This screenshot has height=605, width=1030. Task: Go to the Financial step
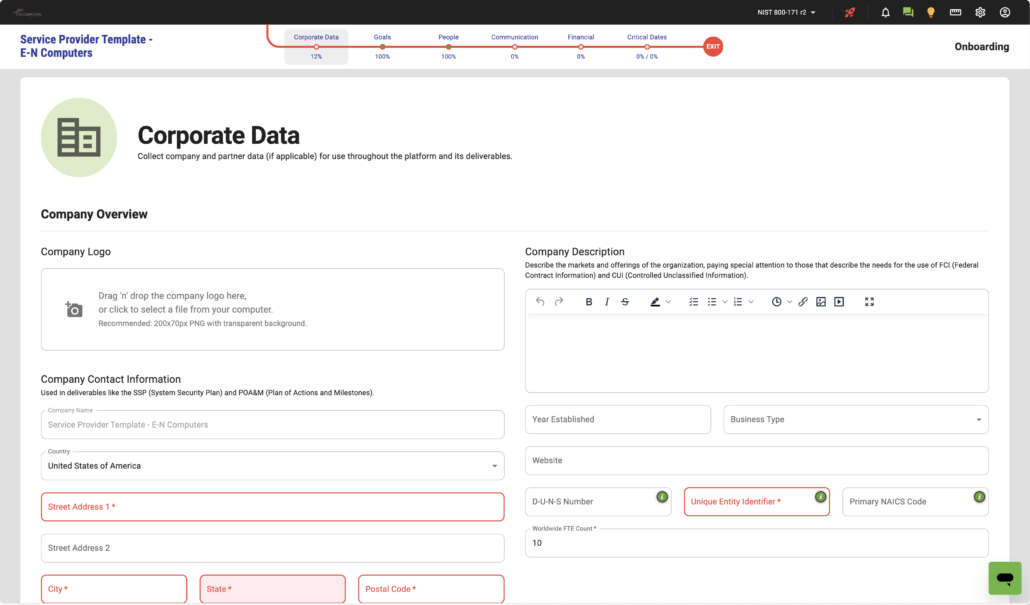(x=581, y=46)
